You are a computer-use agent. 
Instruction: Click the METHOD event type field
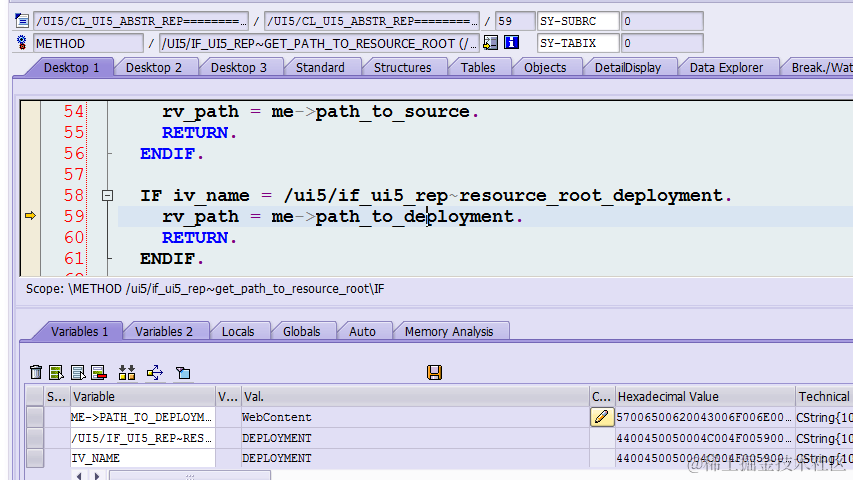pyautogui.click(x=88, y=43)
